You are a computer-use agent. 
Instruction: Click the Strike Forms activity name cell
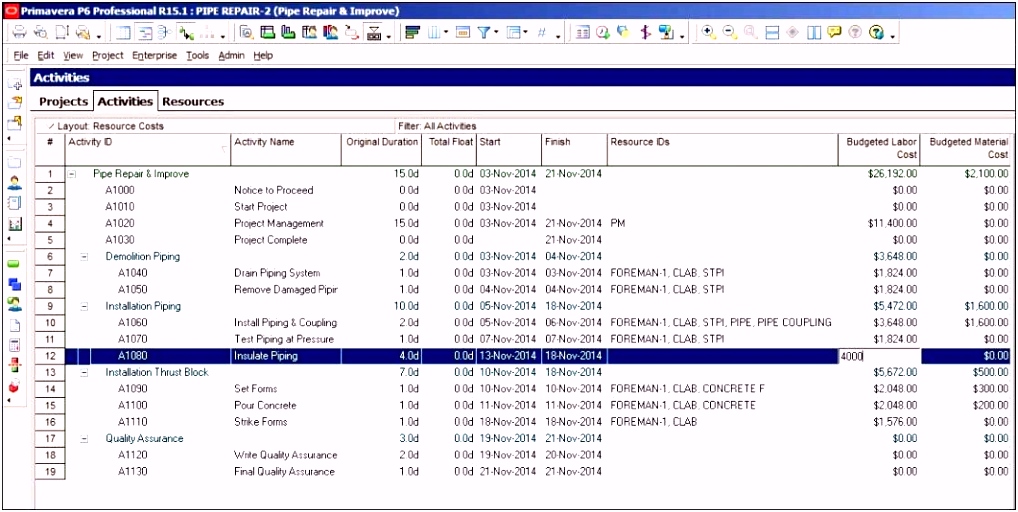(286, 422)
